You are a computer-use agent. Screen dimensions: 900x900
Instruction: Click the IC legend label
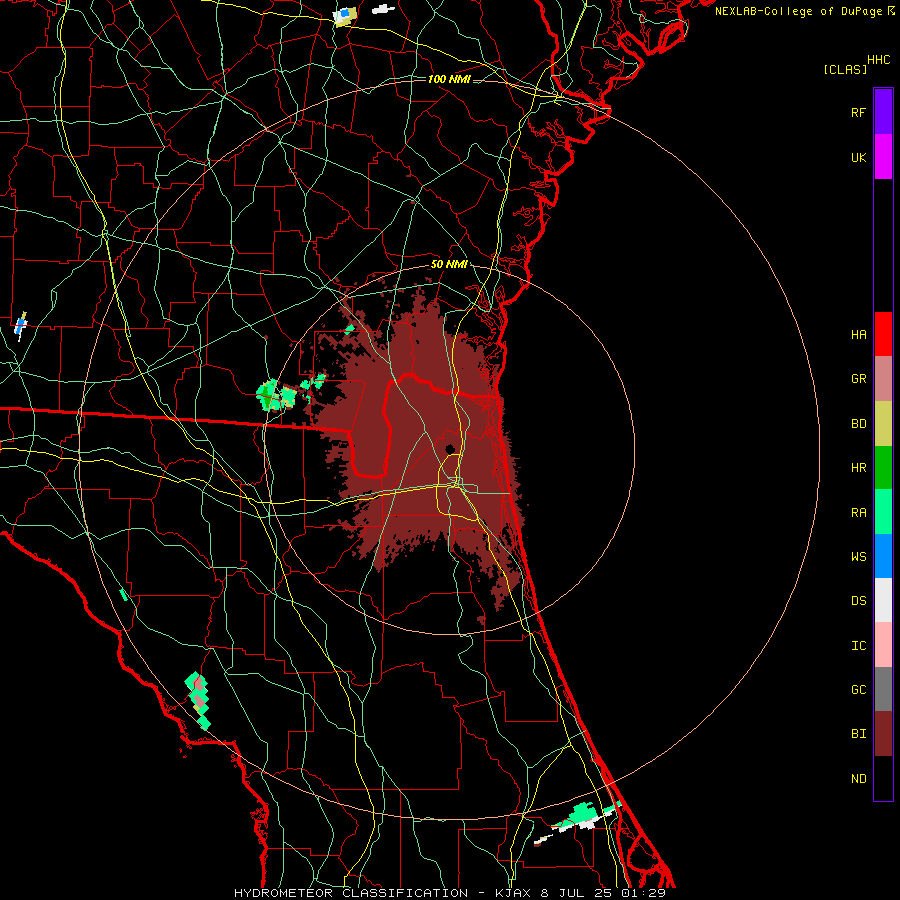click(x=858, y=646)
